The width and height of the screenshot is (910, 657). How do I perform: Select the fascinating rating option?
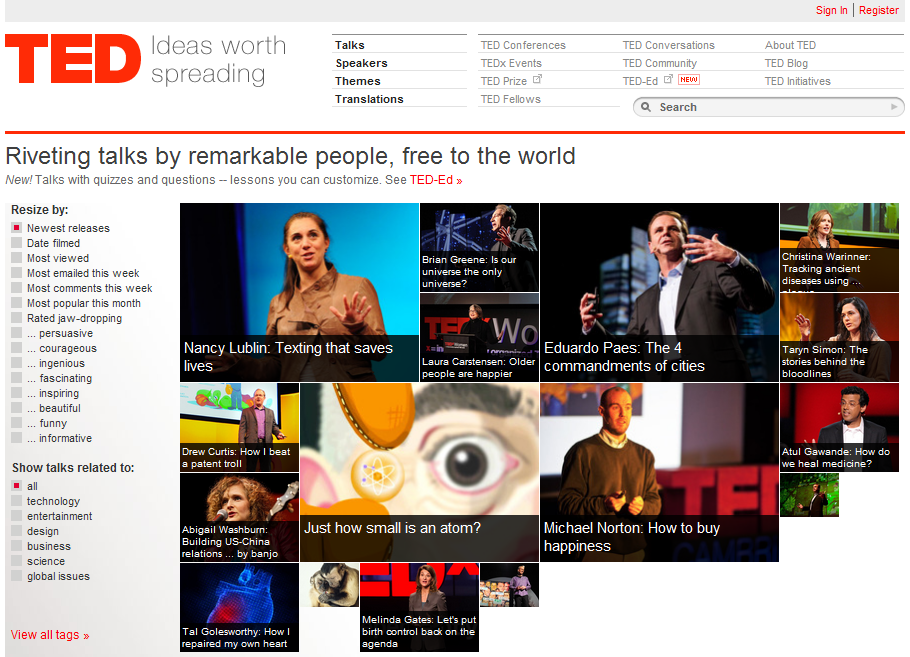pyautogui.click(x=16, y=378)
